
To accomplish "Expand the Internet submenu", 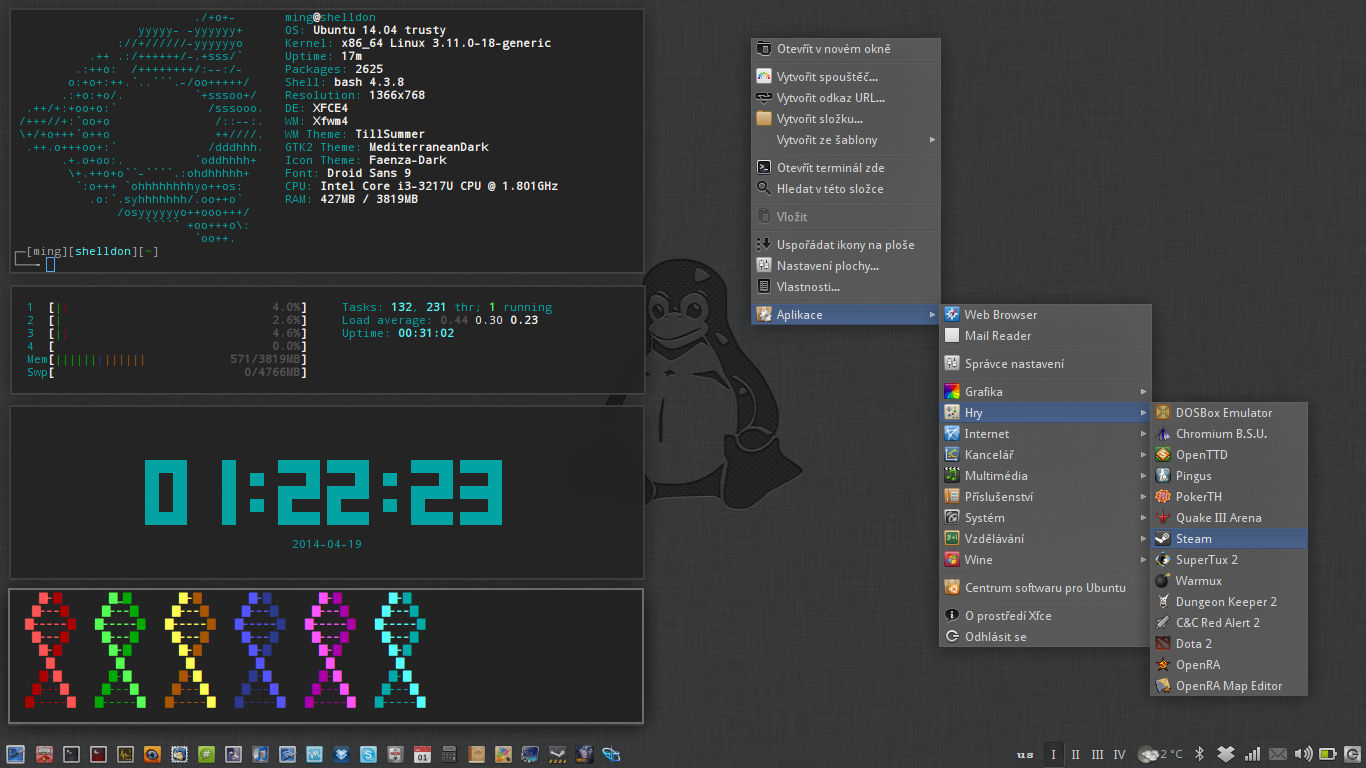I will tap(1046, 433).
